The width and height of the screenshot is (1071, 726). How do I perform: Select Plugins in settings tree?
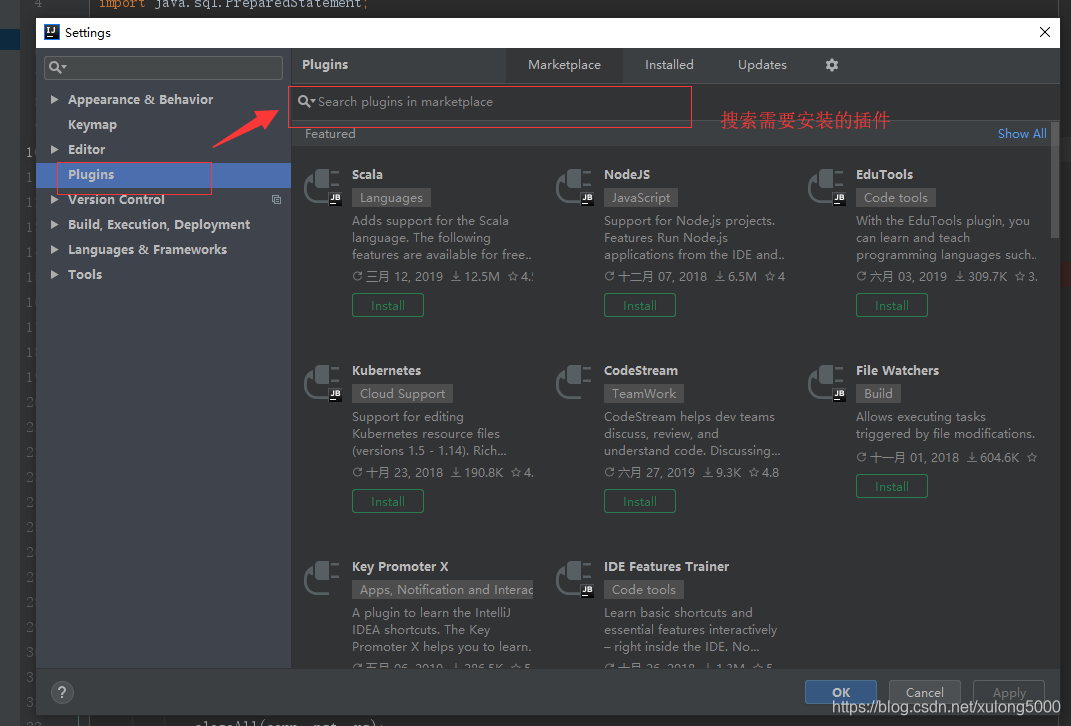(x=163, y=175)
